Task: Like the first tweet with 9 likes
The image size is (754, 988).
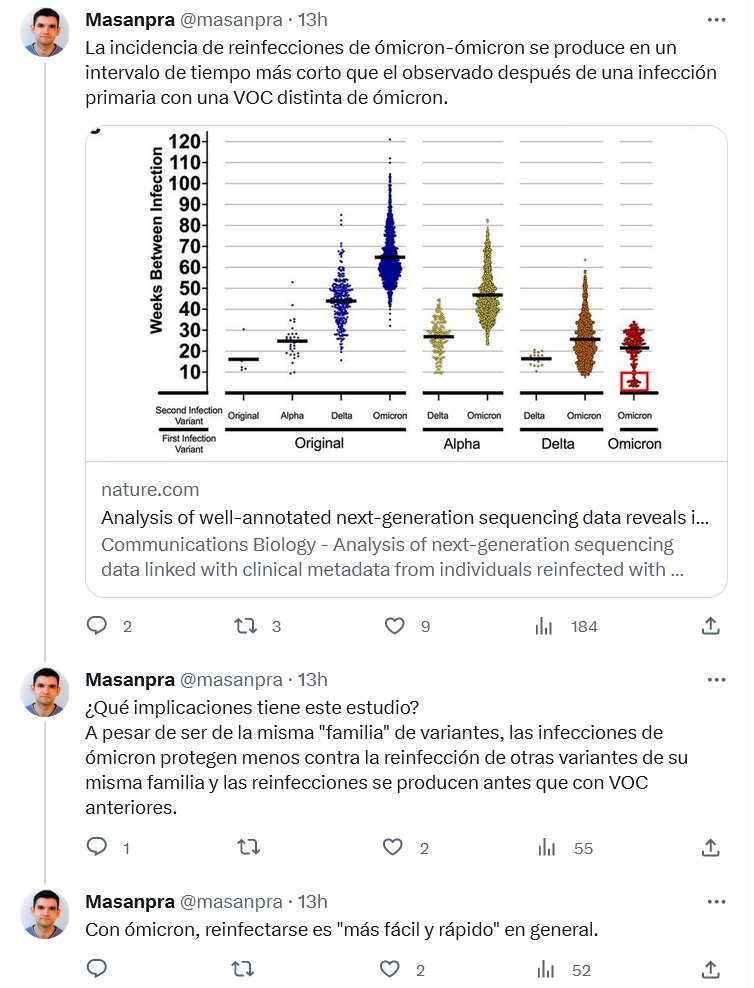Action: point(395,626)
